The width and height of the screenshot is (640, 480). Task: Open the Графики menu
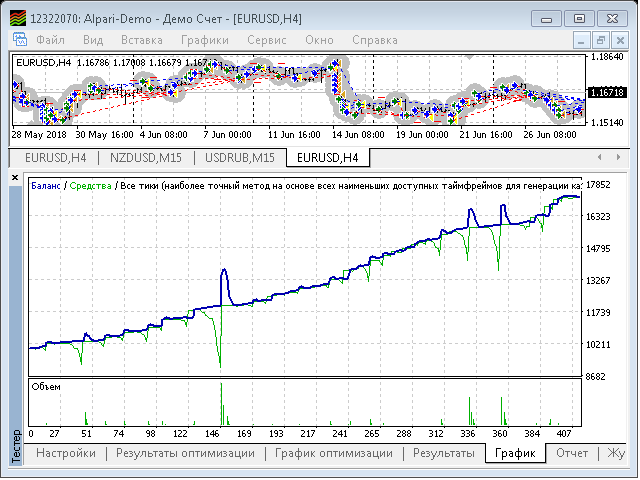click(x=205, y=40)
